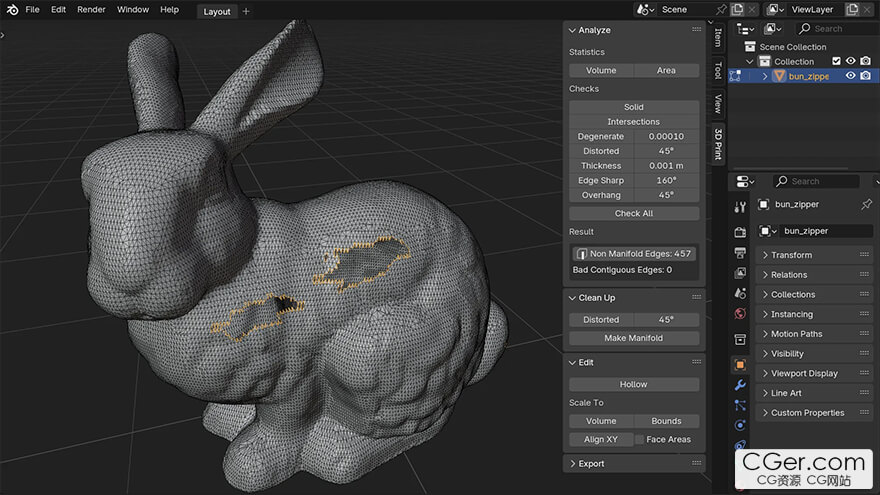Screen dimensions: 880x495
Task: Open the Modifiers wrench tab icon
Action: coord(740,385)
